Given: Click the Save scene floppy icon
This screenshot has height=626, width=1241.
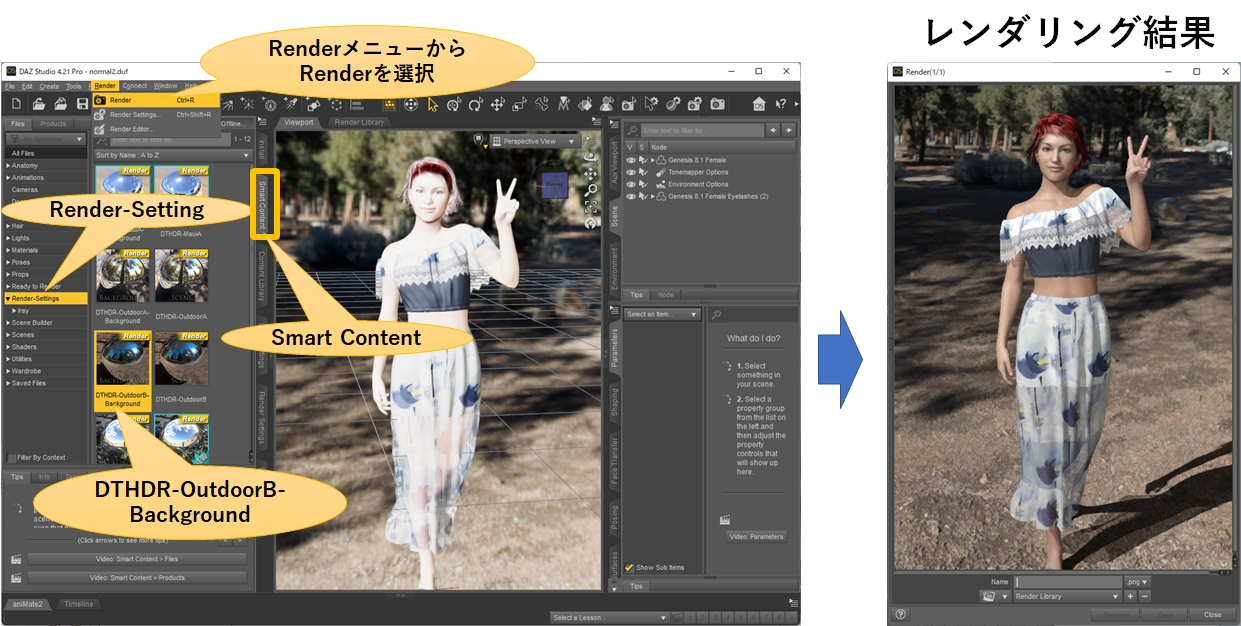Looking at the screenshot, I should pyautogui.click(x=82, y=104).
